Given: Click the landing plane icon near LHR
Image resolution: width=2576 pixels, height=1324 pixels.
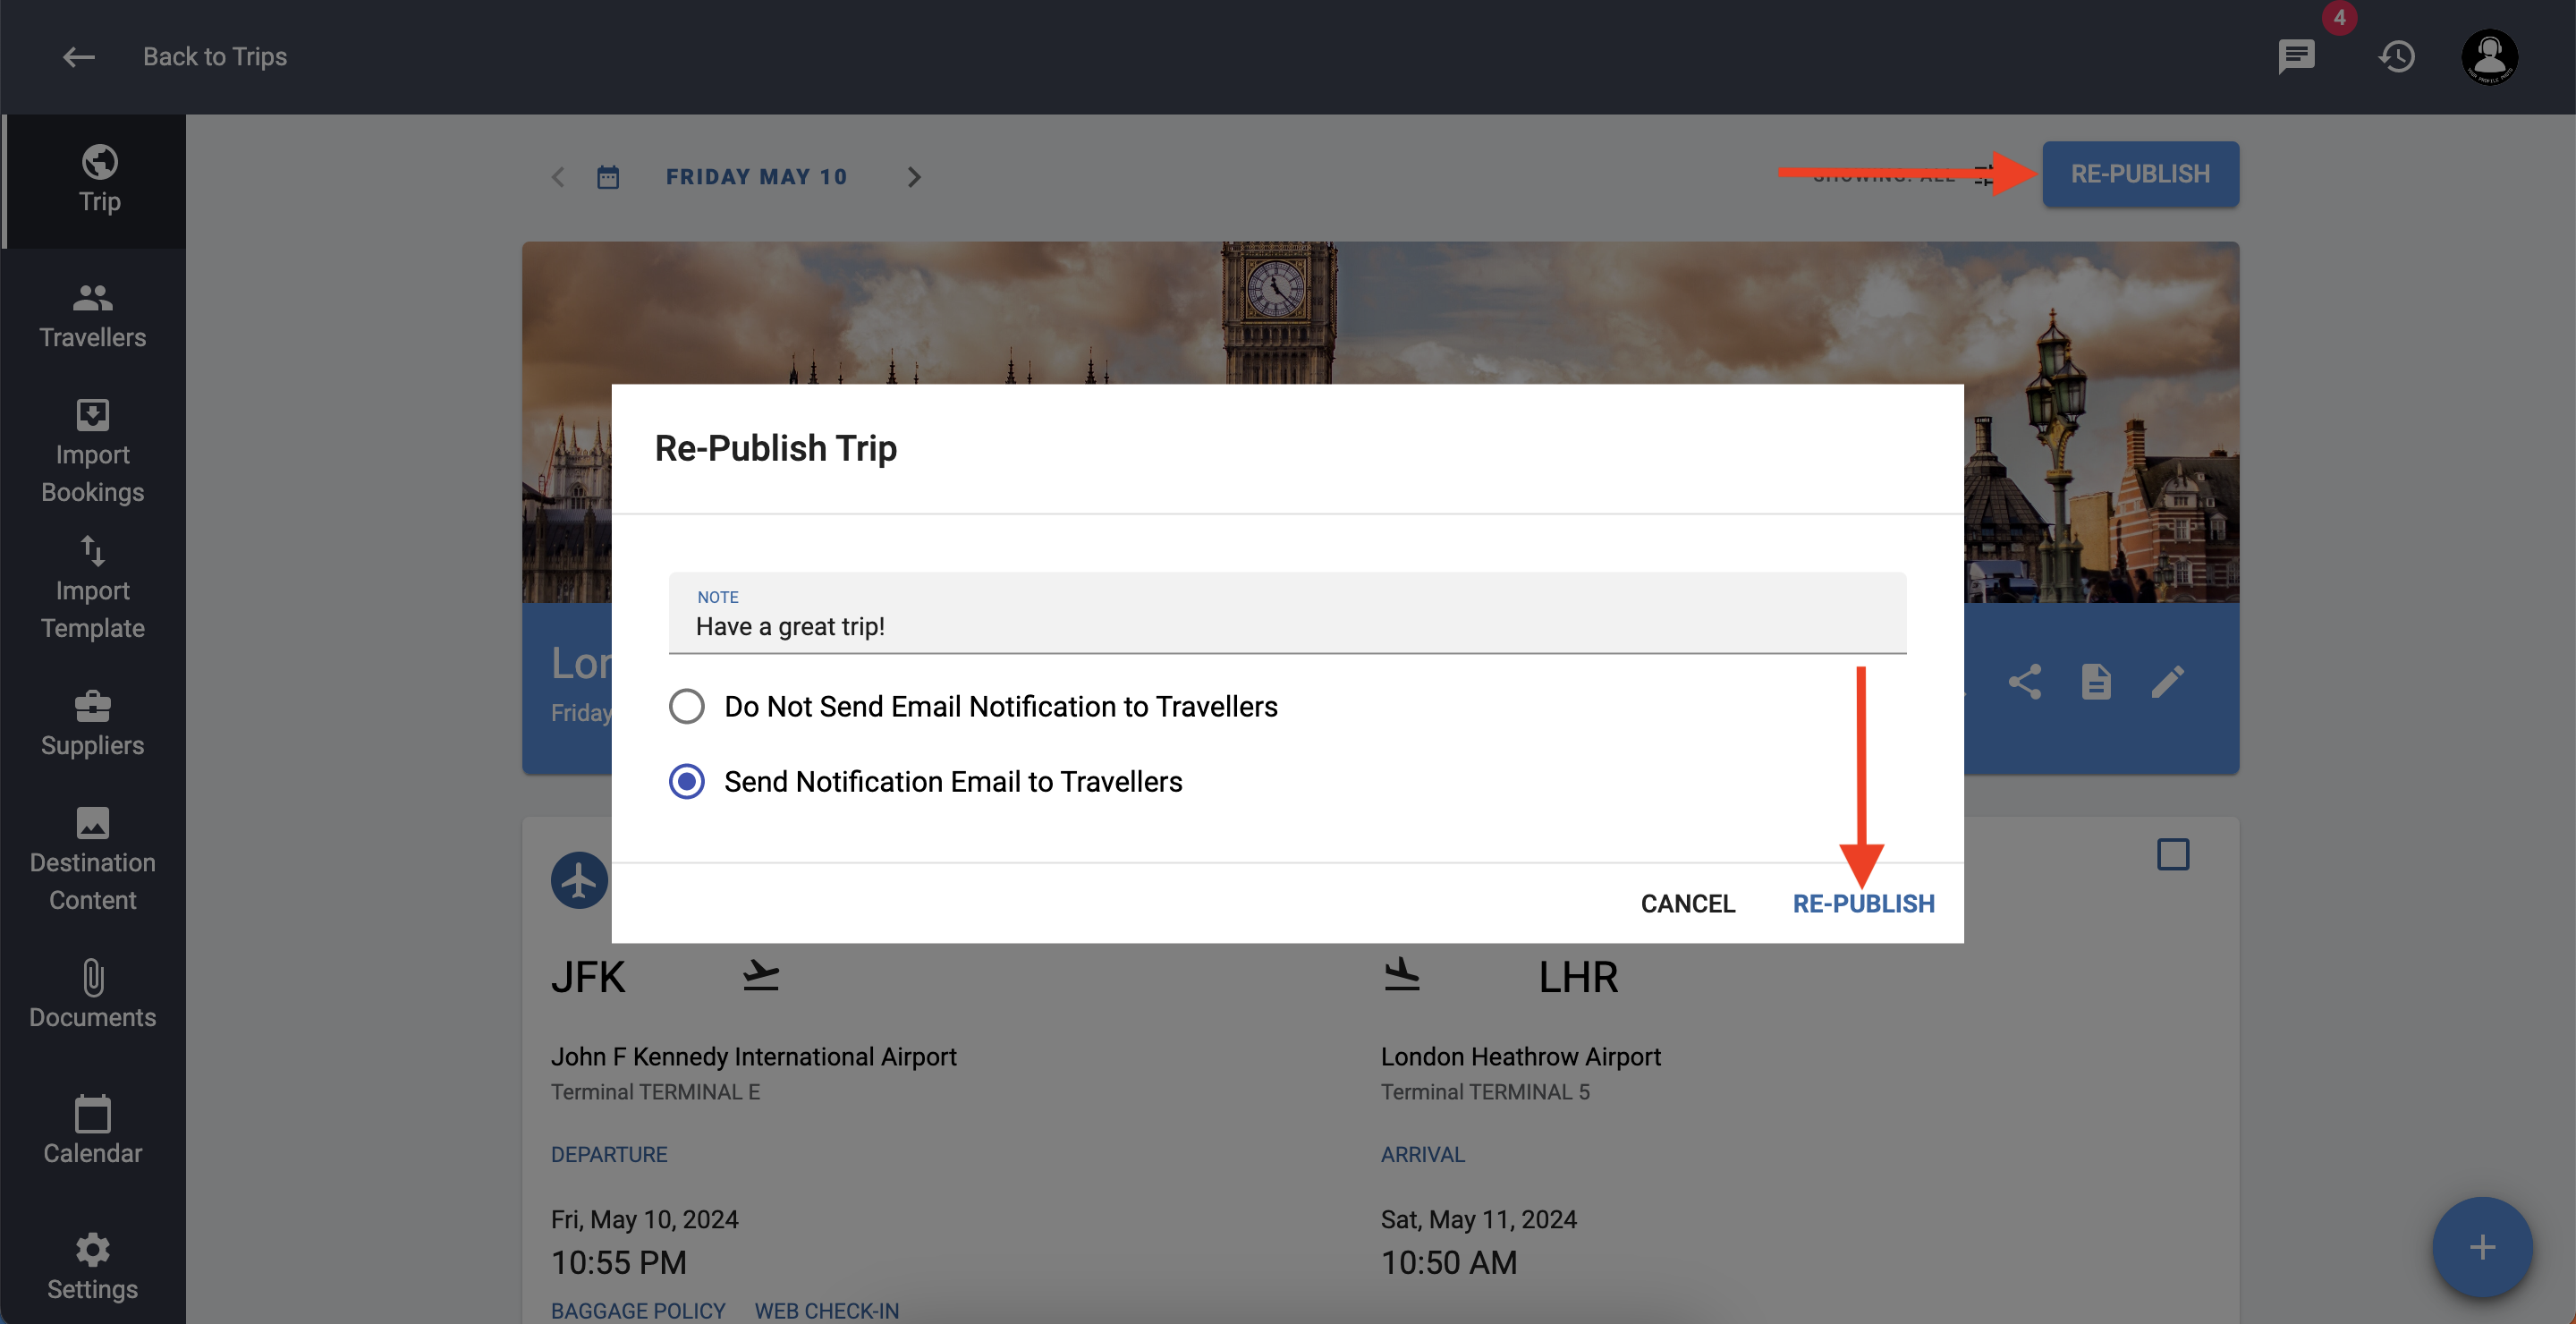Looking at the screenshot, I should click(x=1401, y=975).
